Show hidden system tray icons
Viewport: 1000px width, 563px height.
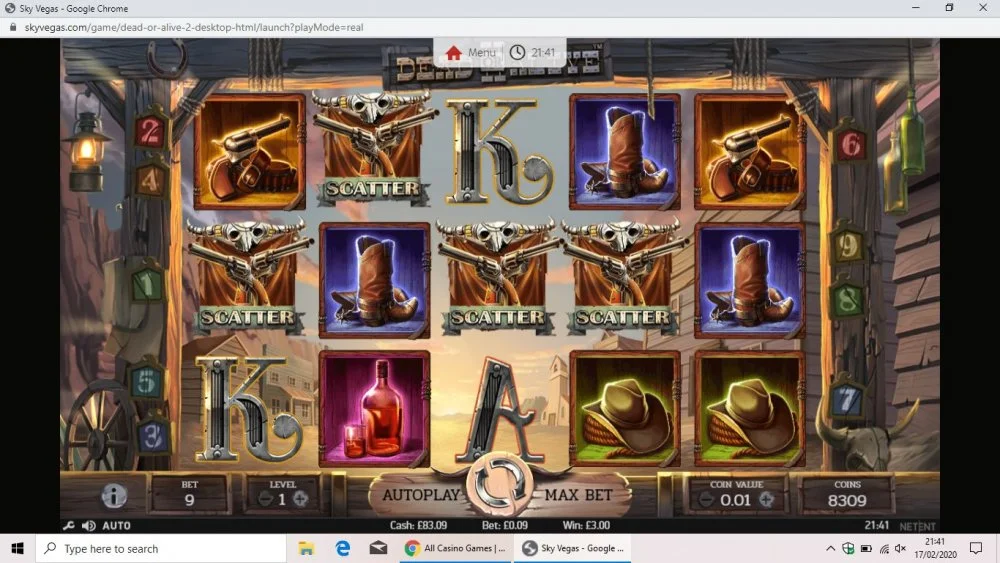[x=830, y=548]
